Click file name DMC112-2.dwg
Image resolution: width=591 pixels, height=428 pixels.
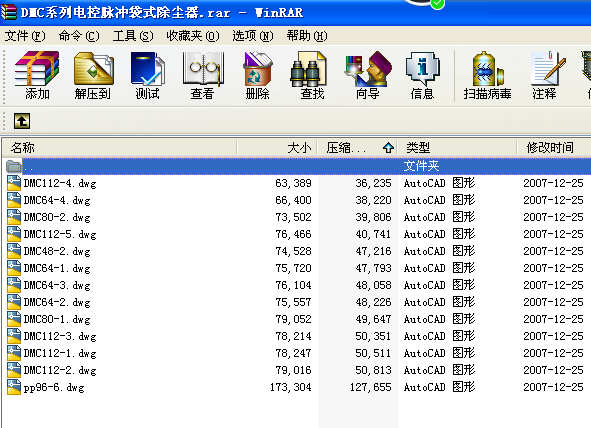(x=60, y=370)
